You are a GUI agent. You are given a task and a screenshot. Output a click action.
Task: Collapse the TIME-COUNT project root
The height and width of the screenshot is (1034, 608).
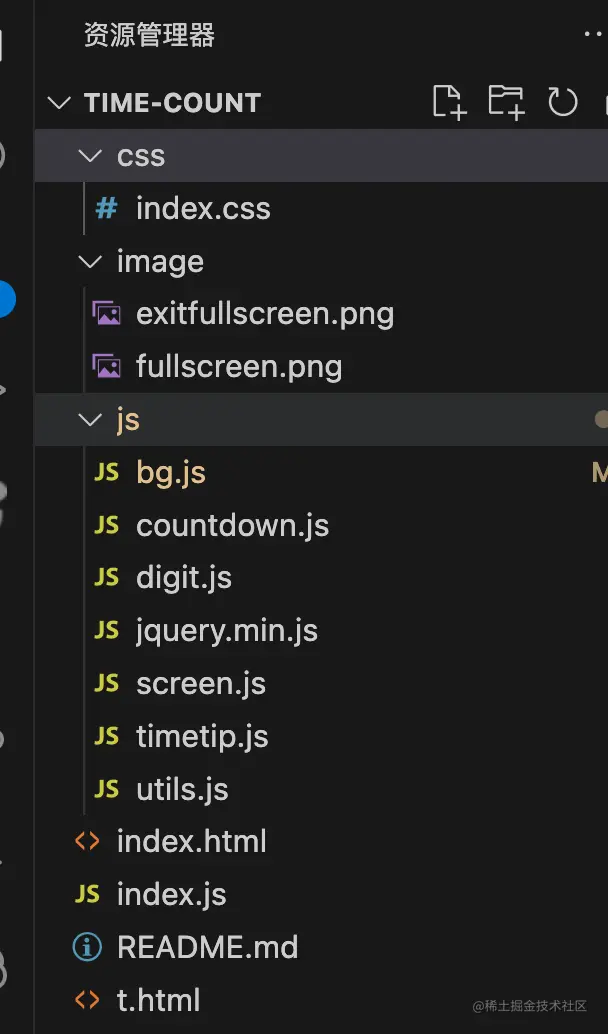[x=60, y=103]
